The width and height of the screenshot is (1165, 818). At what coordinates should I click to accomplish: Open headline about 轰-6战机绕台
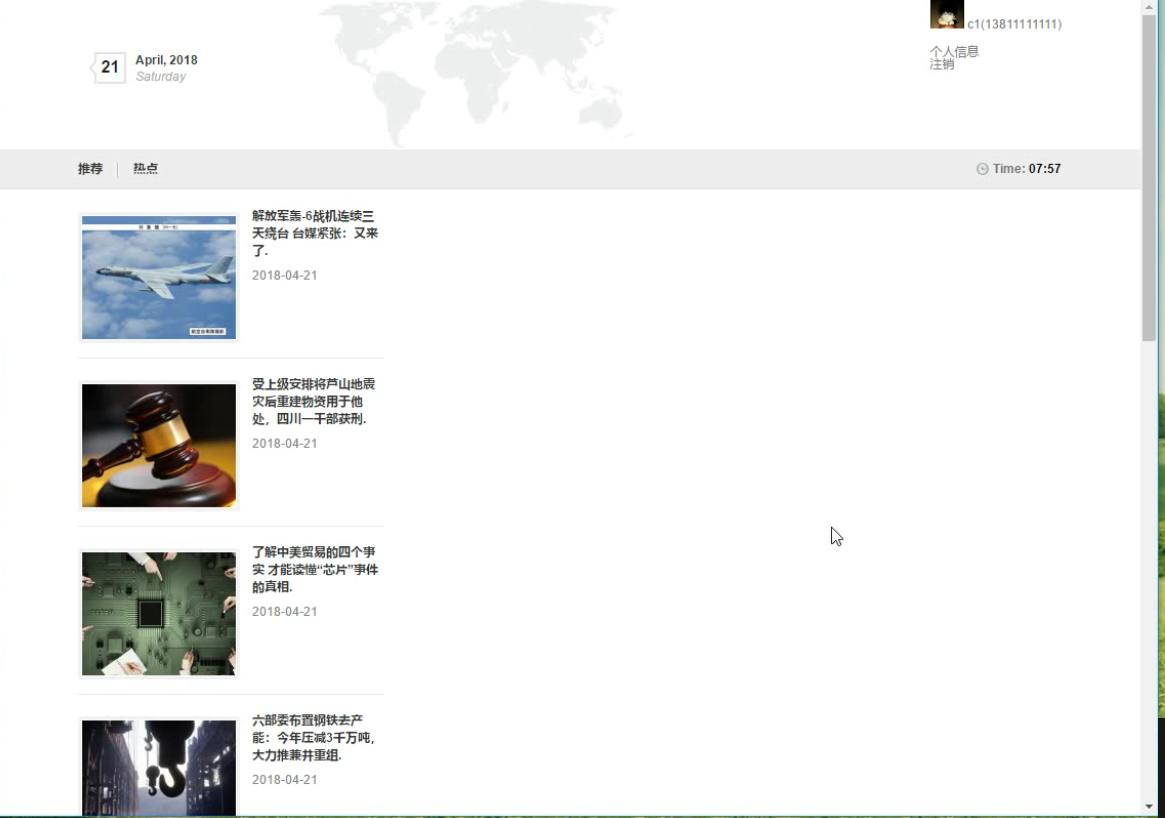coord(315,233)
